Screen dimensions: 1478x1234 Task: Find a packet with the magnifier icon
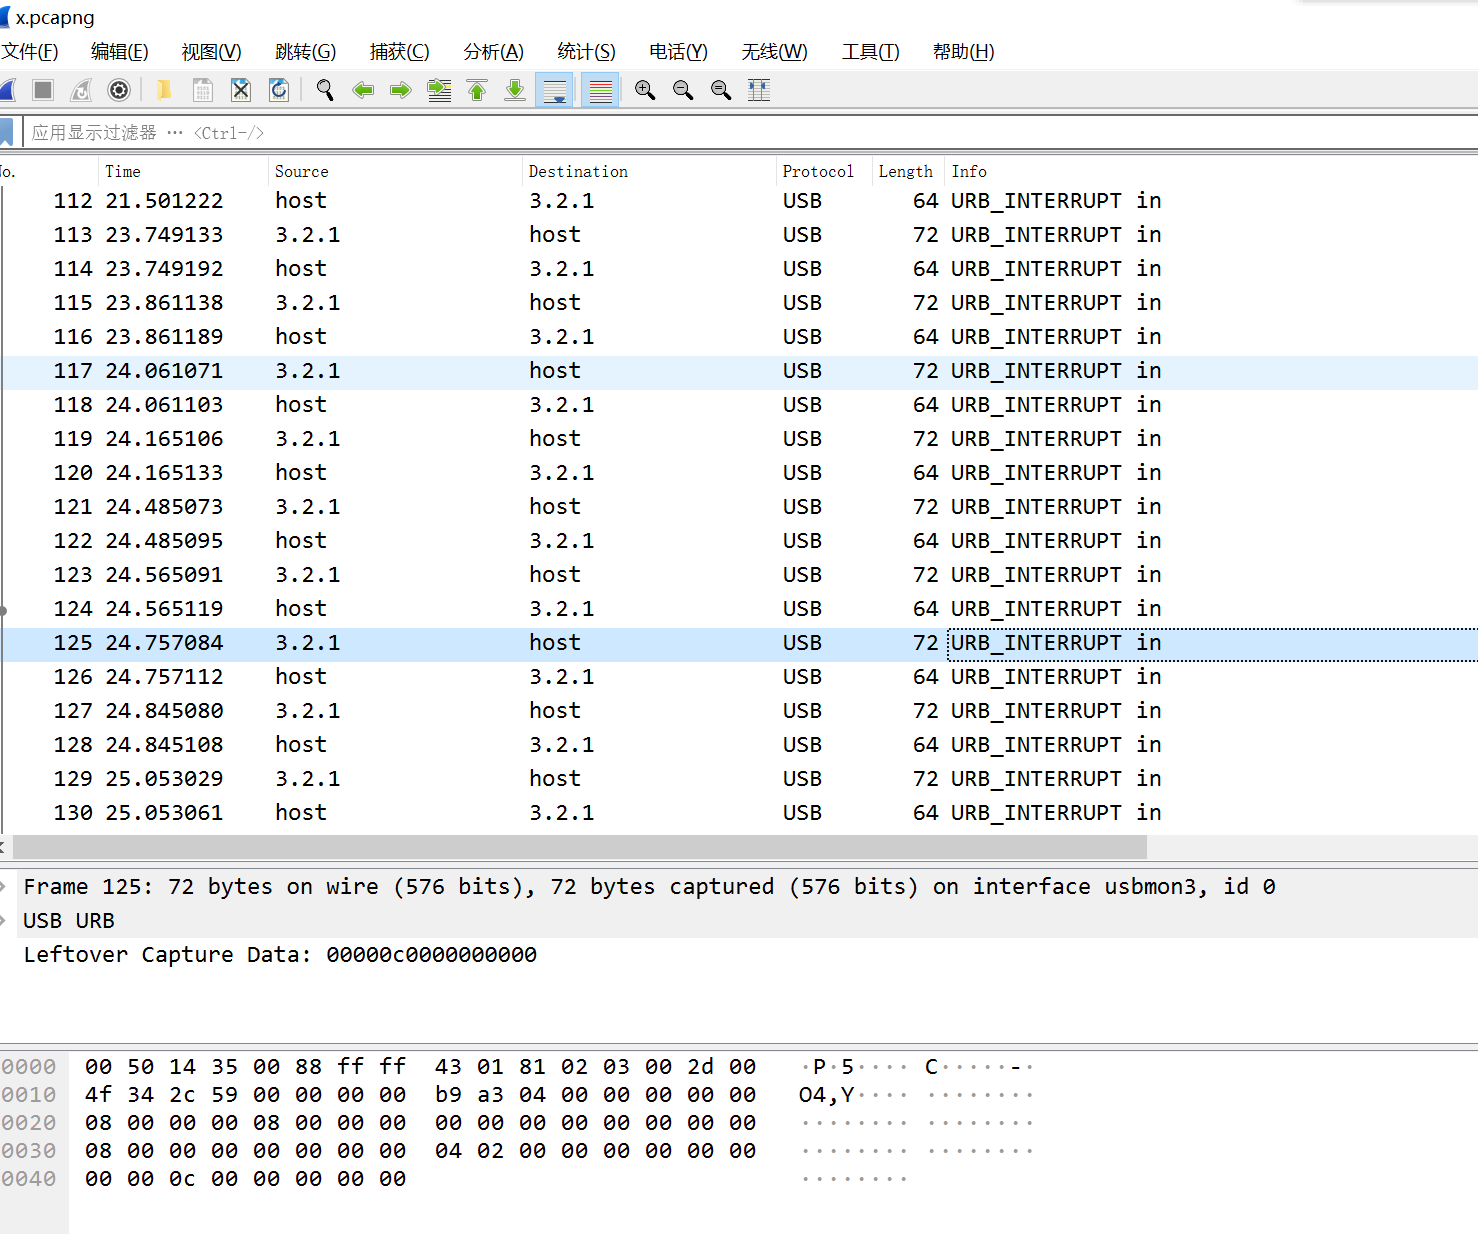tap(325, 90)
